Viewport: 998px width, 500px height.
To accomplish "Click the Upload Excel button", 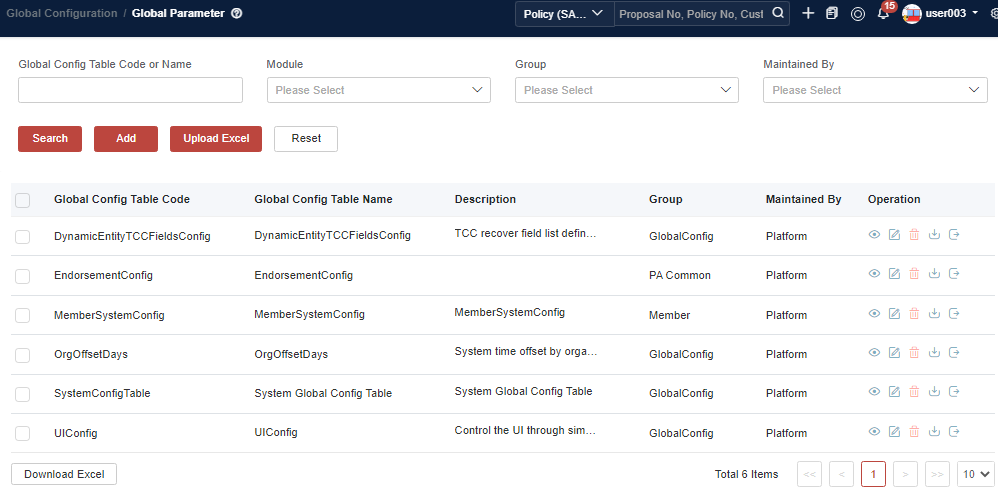I will click(x=216, y=139).
